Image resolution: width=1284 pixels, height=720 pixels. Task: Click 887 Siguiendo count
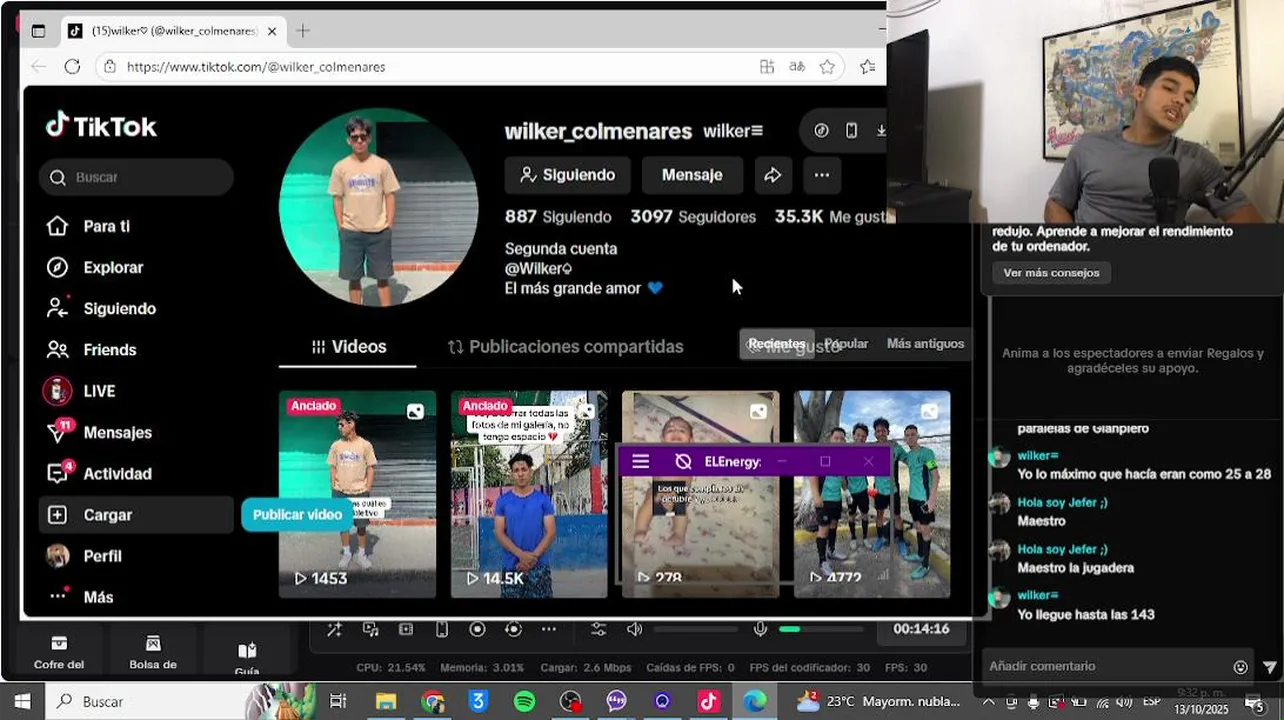(558, 216)
